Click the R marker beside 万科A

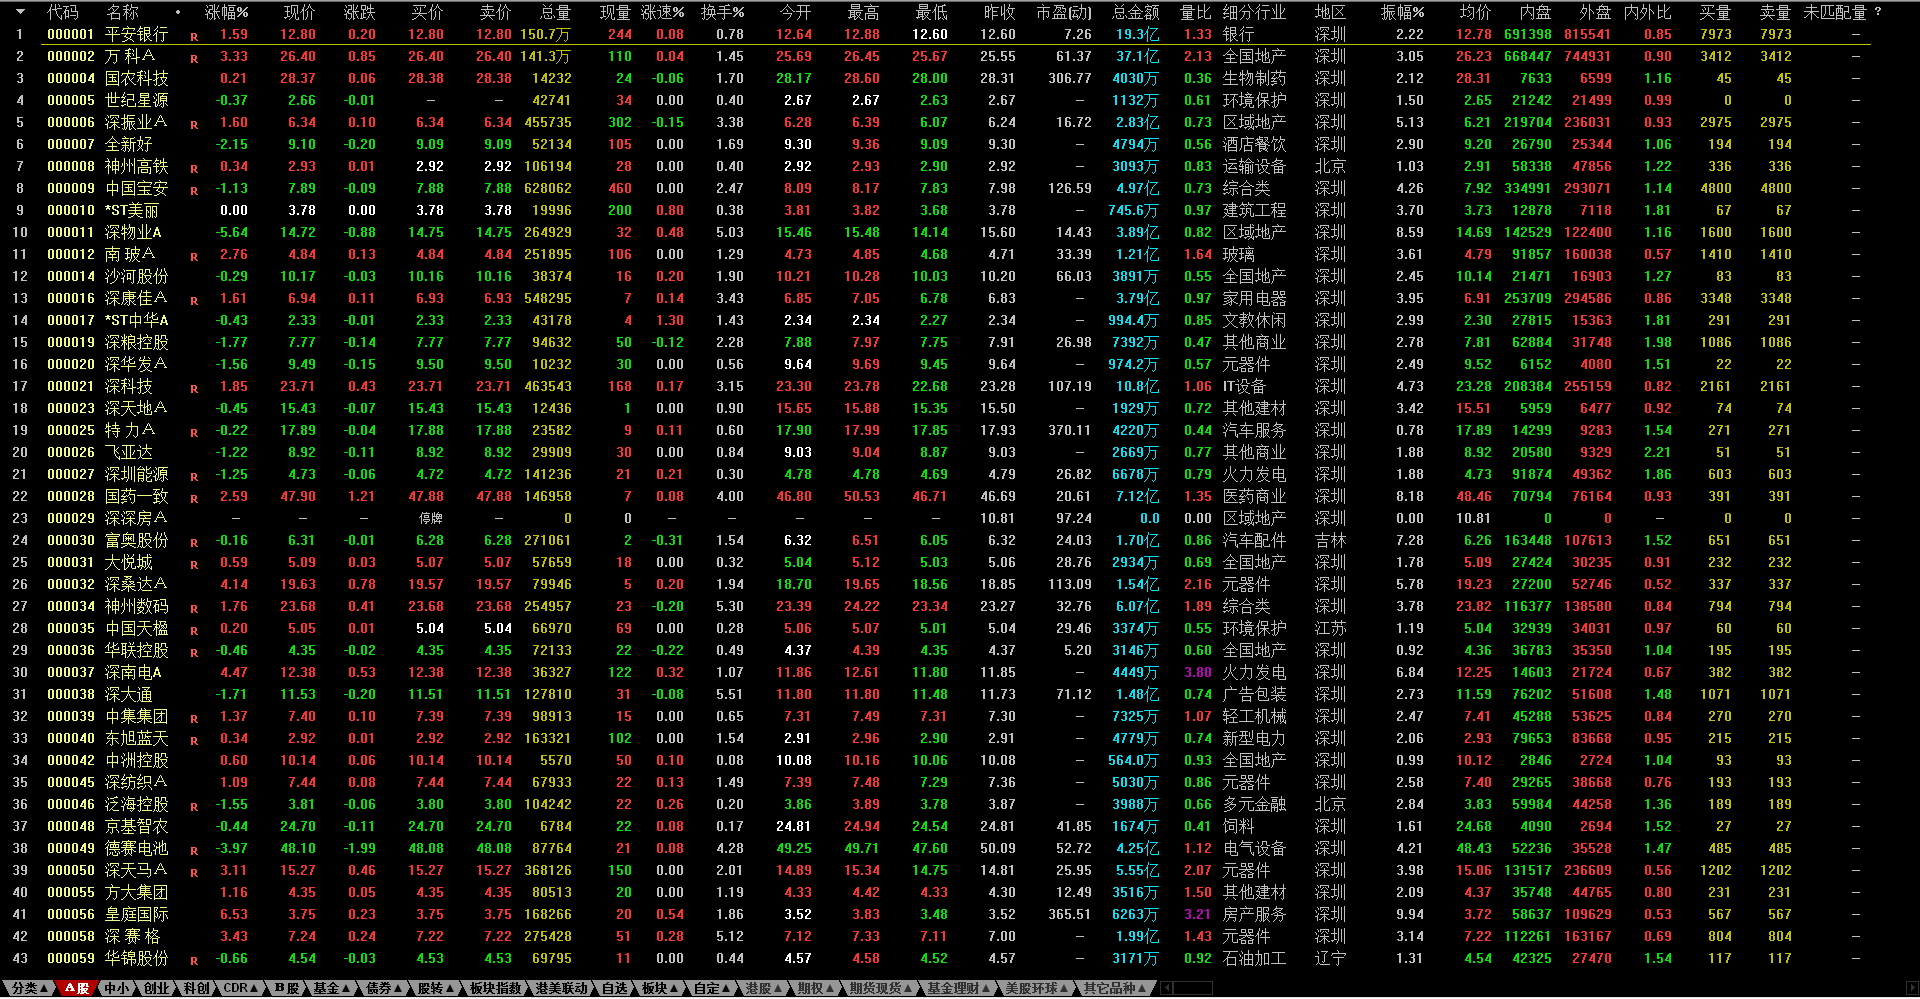click(x=194, y=59)
